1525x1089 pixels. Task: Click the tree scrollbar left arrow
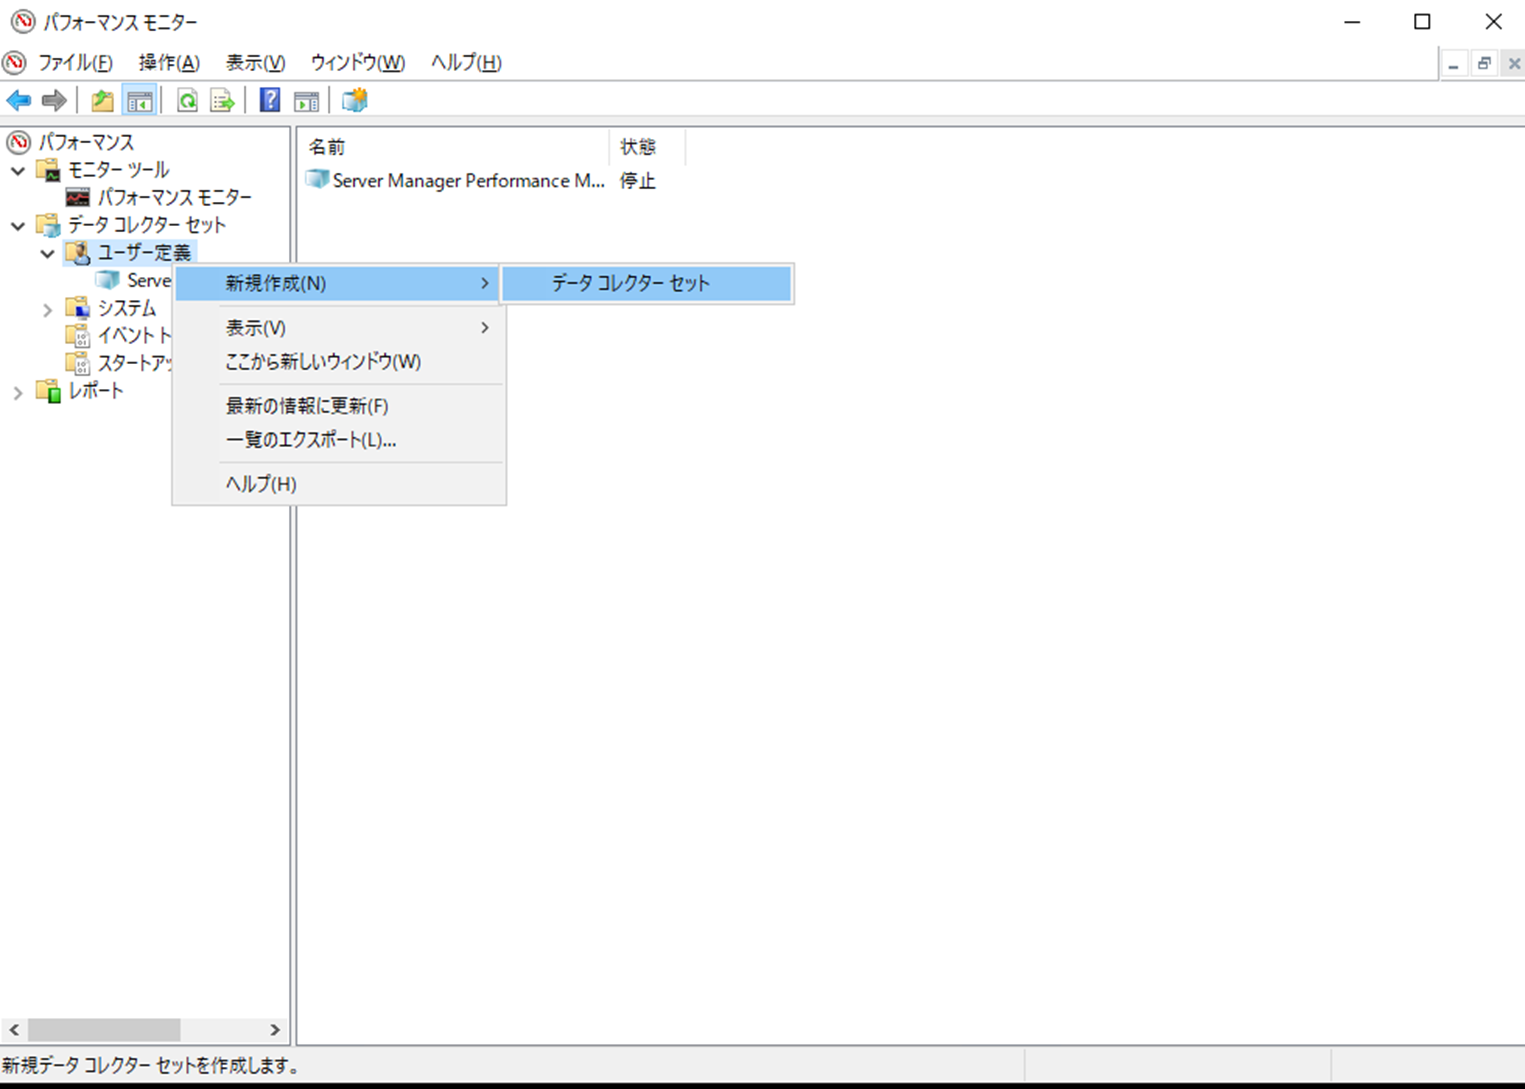click(13, 1029)
